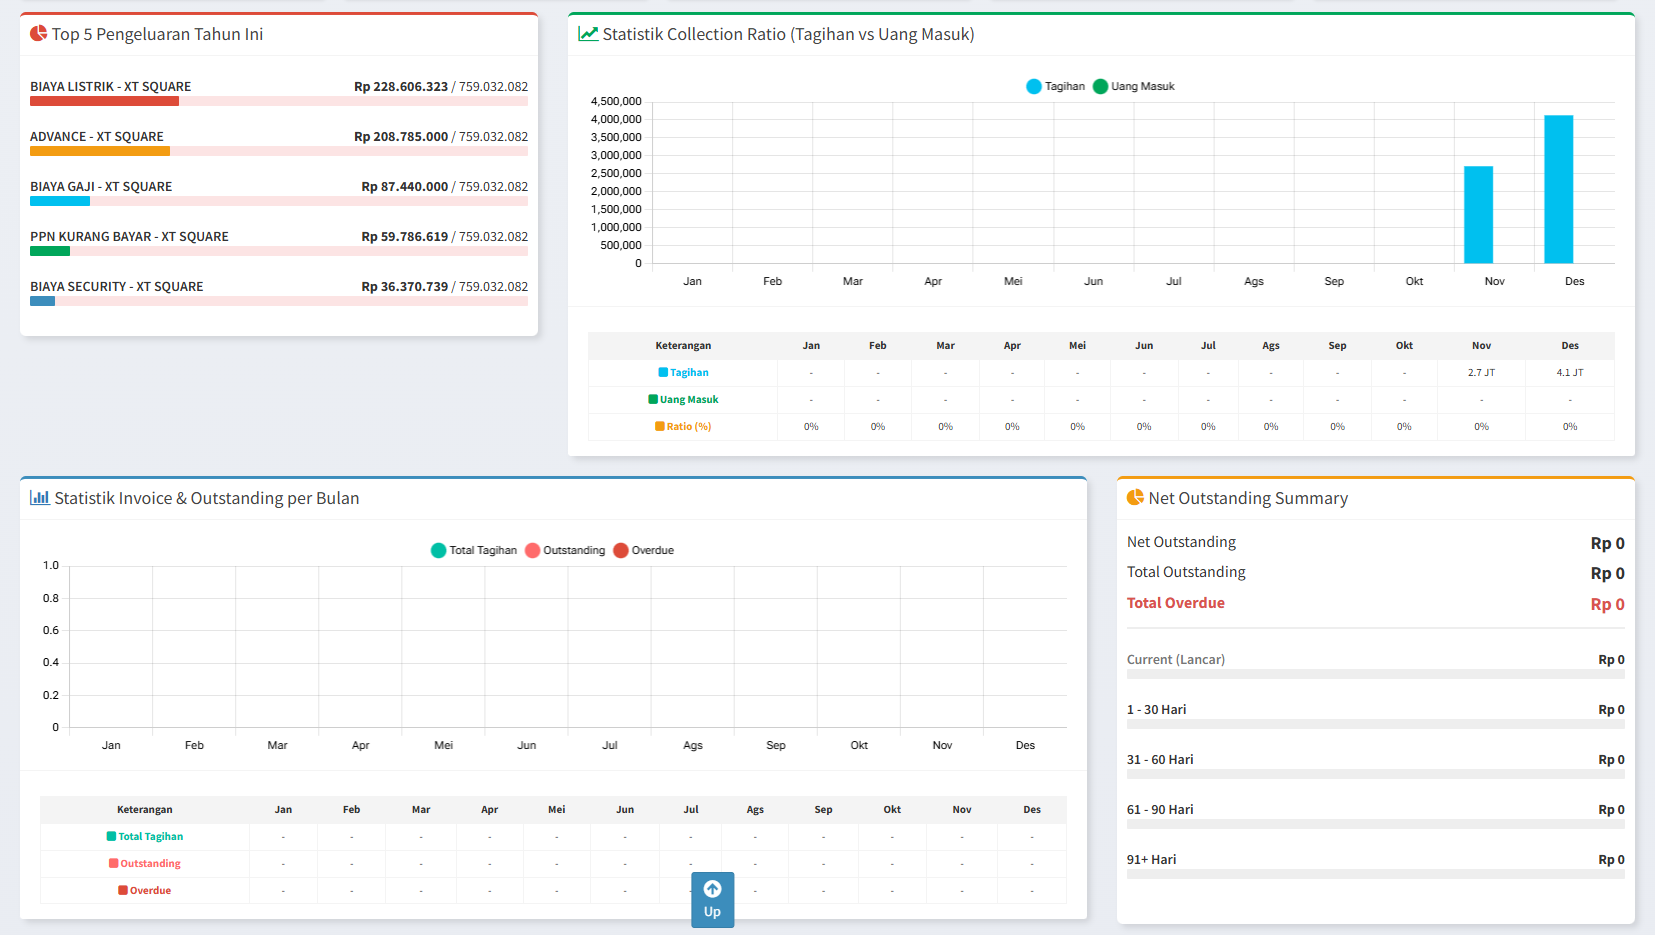Click the line chart icon beside Statistik Collection Ratio
Viewport: 1655px width, 935px height.
point(588,34)
